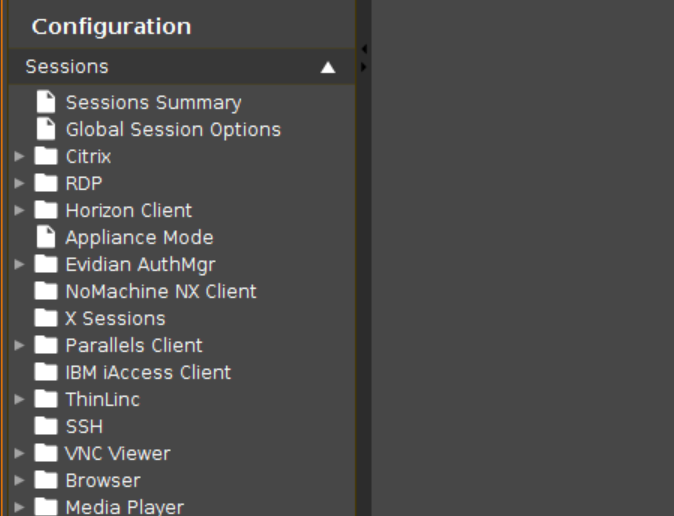The width and height of the screenshot is (674, 516).
Task: Open the Browser tree entry
Action: (x=103, y=480)
